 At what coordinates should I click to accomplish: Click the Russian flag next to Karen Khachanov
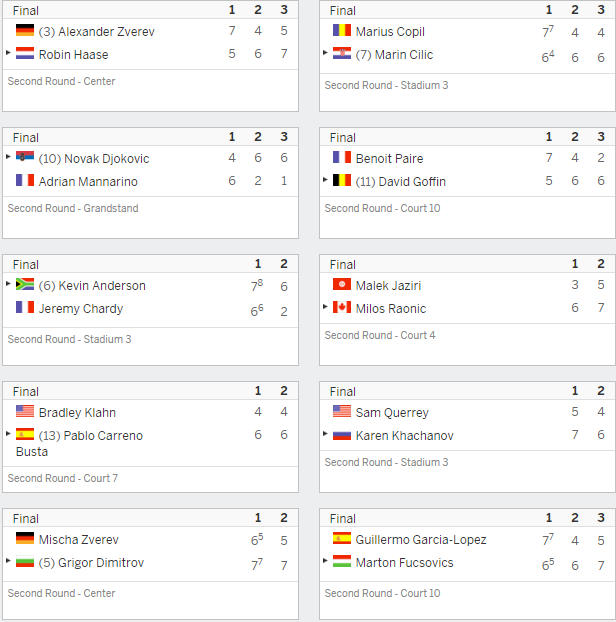342,435
